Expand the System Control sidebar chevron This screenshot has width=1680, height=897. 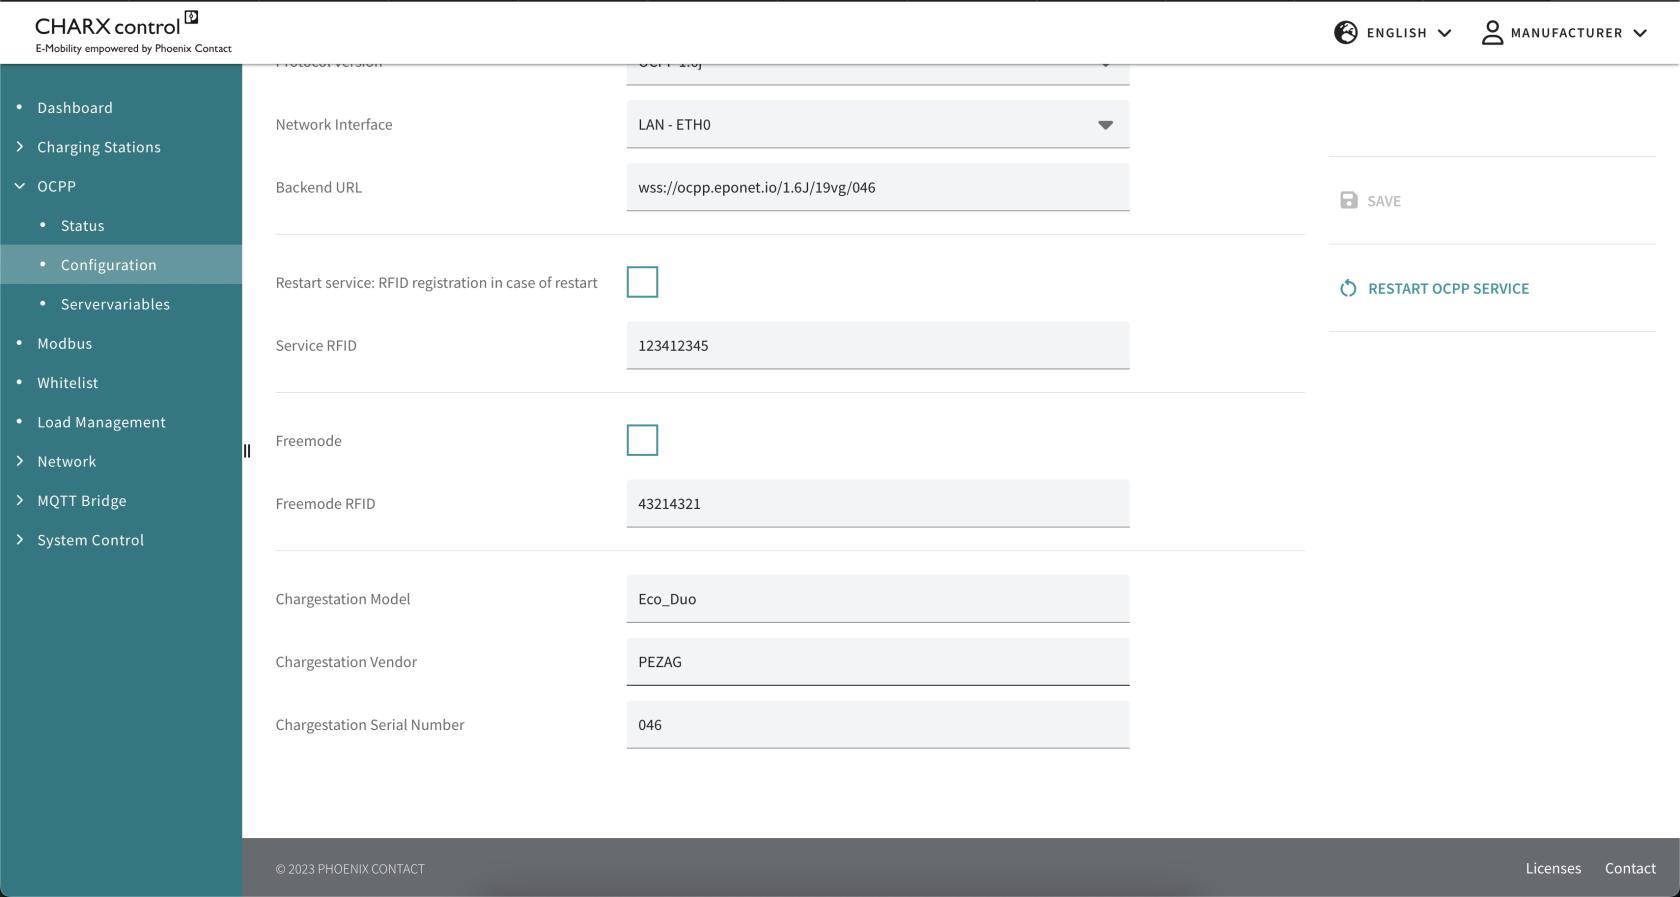[x=20, y=539]
